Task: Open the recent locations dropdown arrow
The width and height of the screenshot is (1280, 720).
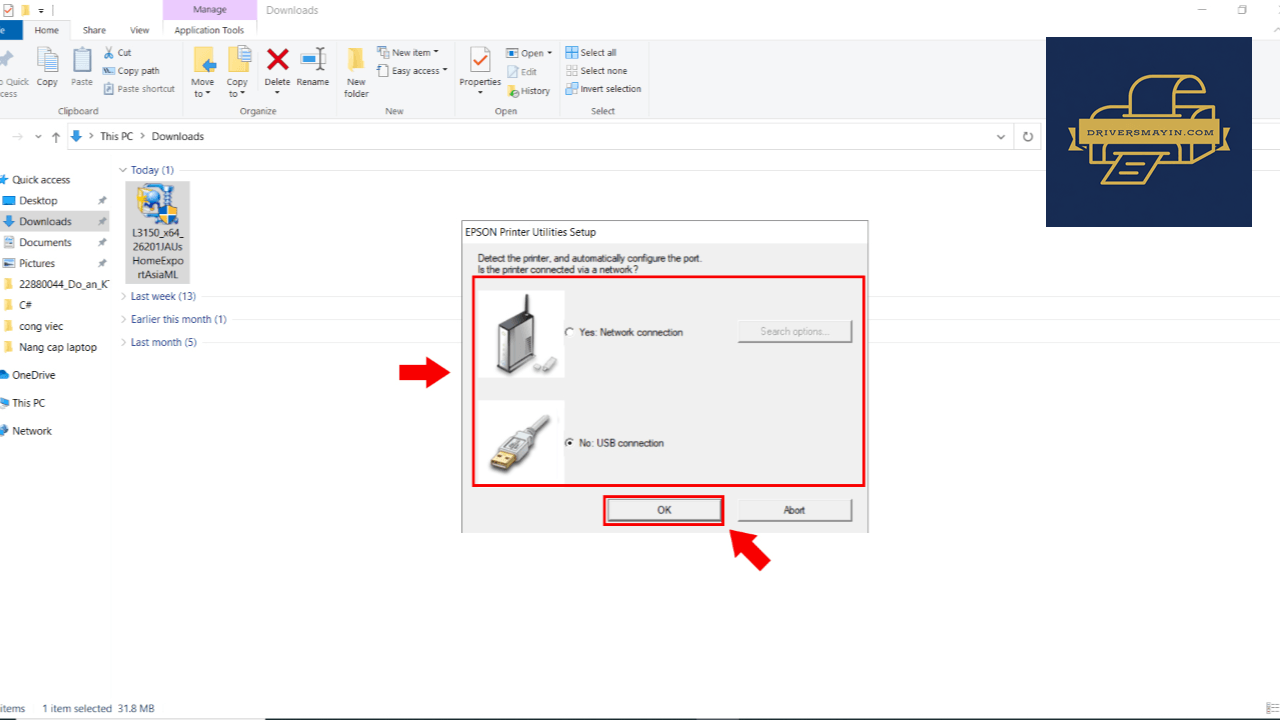Action: (38, 137)
